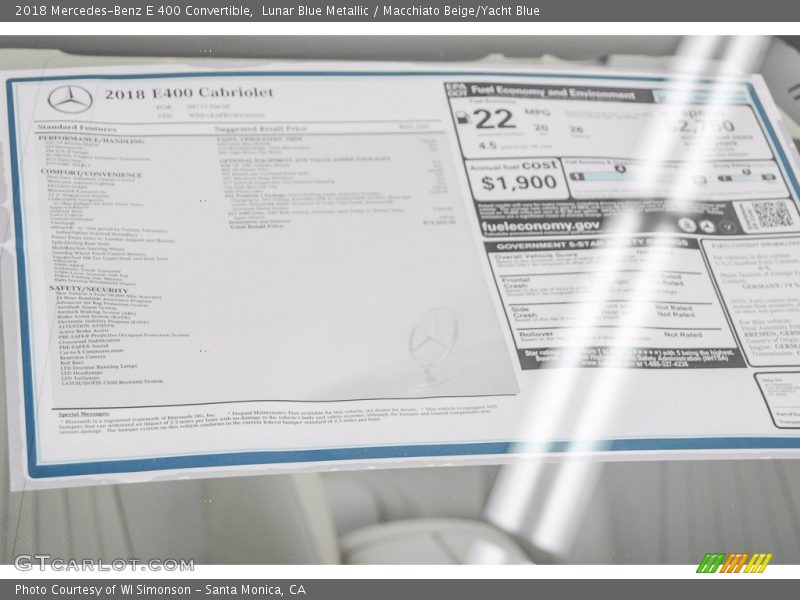Image resolution: width=800 pixels, height=600 pixels.
Task: Click the "Special Messages" label
Action: point(84,414)
